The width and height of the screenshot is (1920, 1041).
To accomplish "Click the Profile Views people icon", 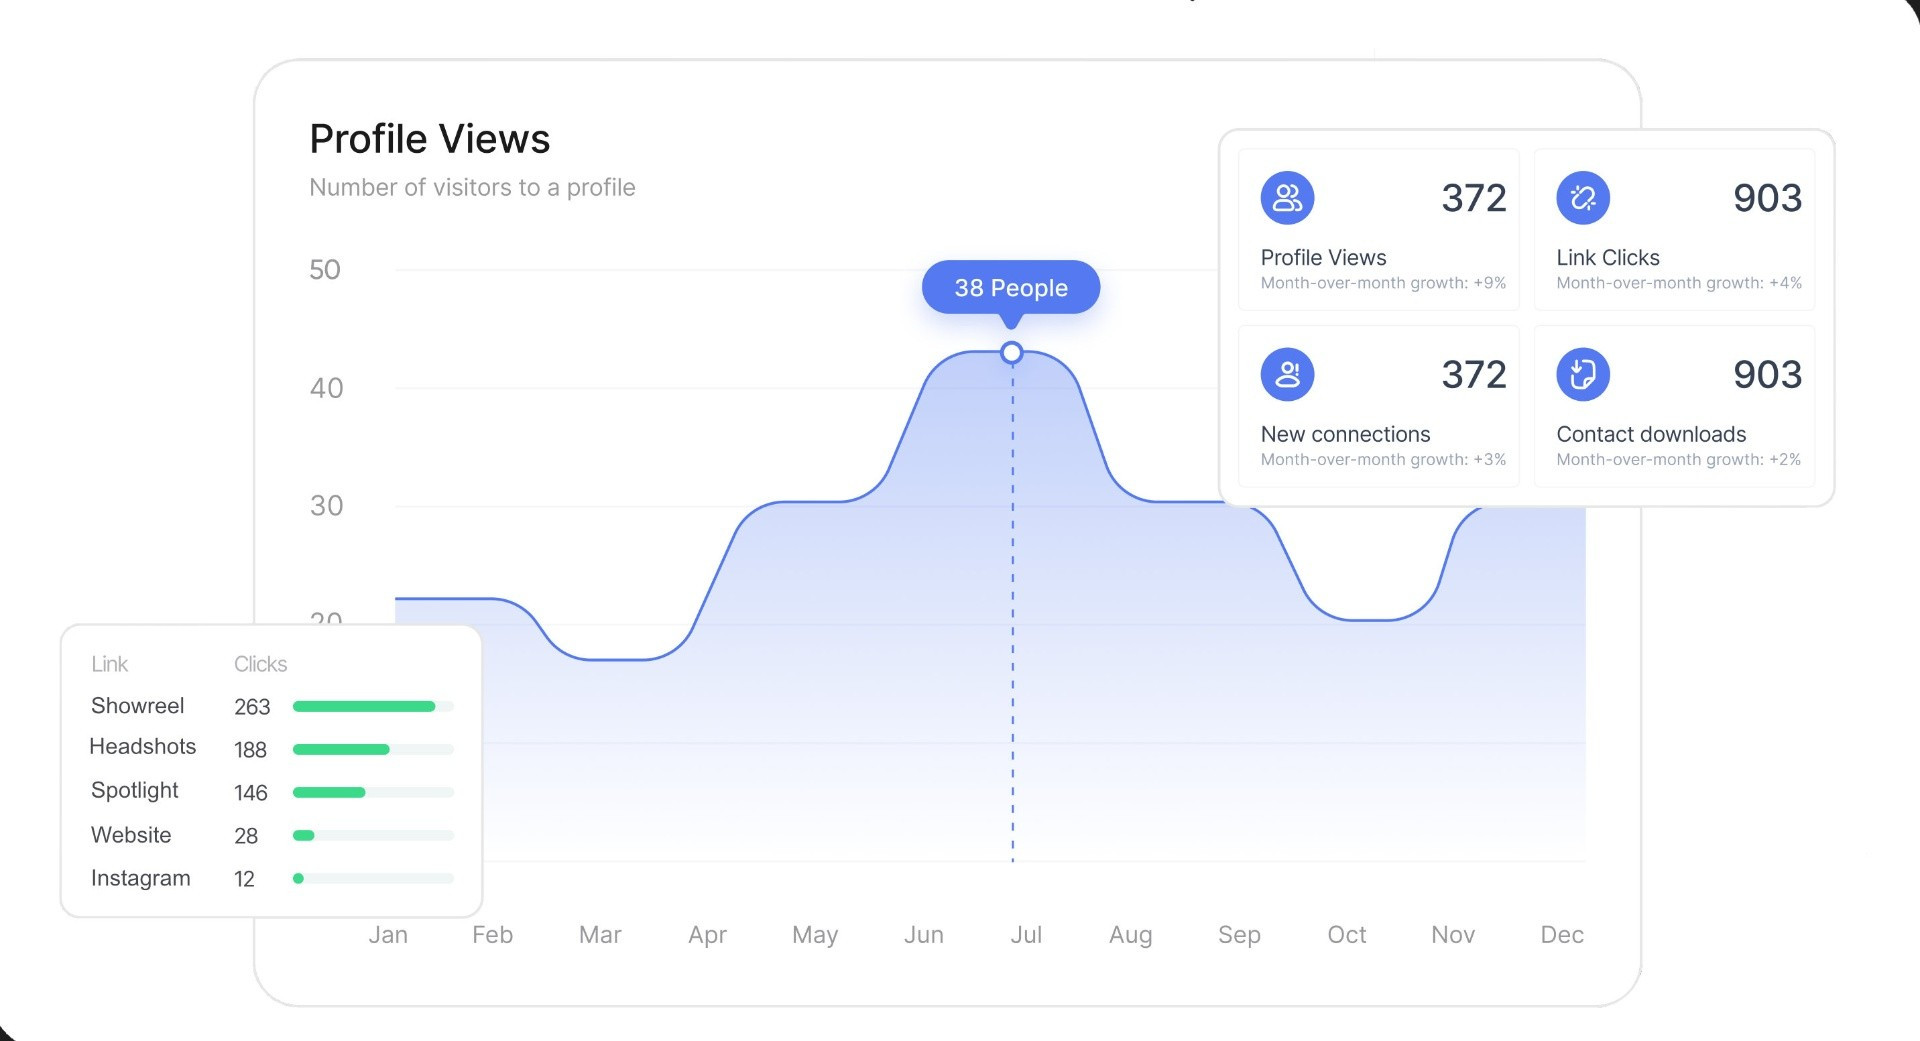I will (x=1287, y=198).
